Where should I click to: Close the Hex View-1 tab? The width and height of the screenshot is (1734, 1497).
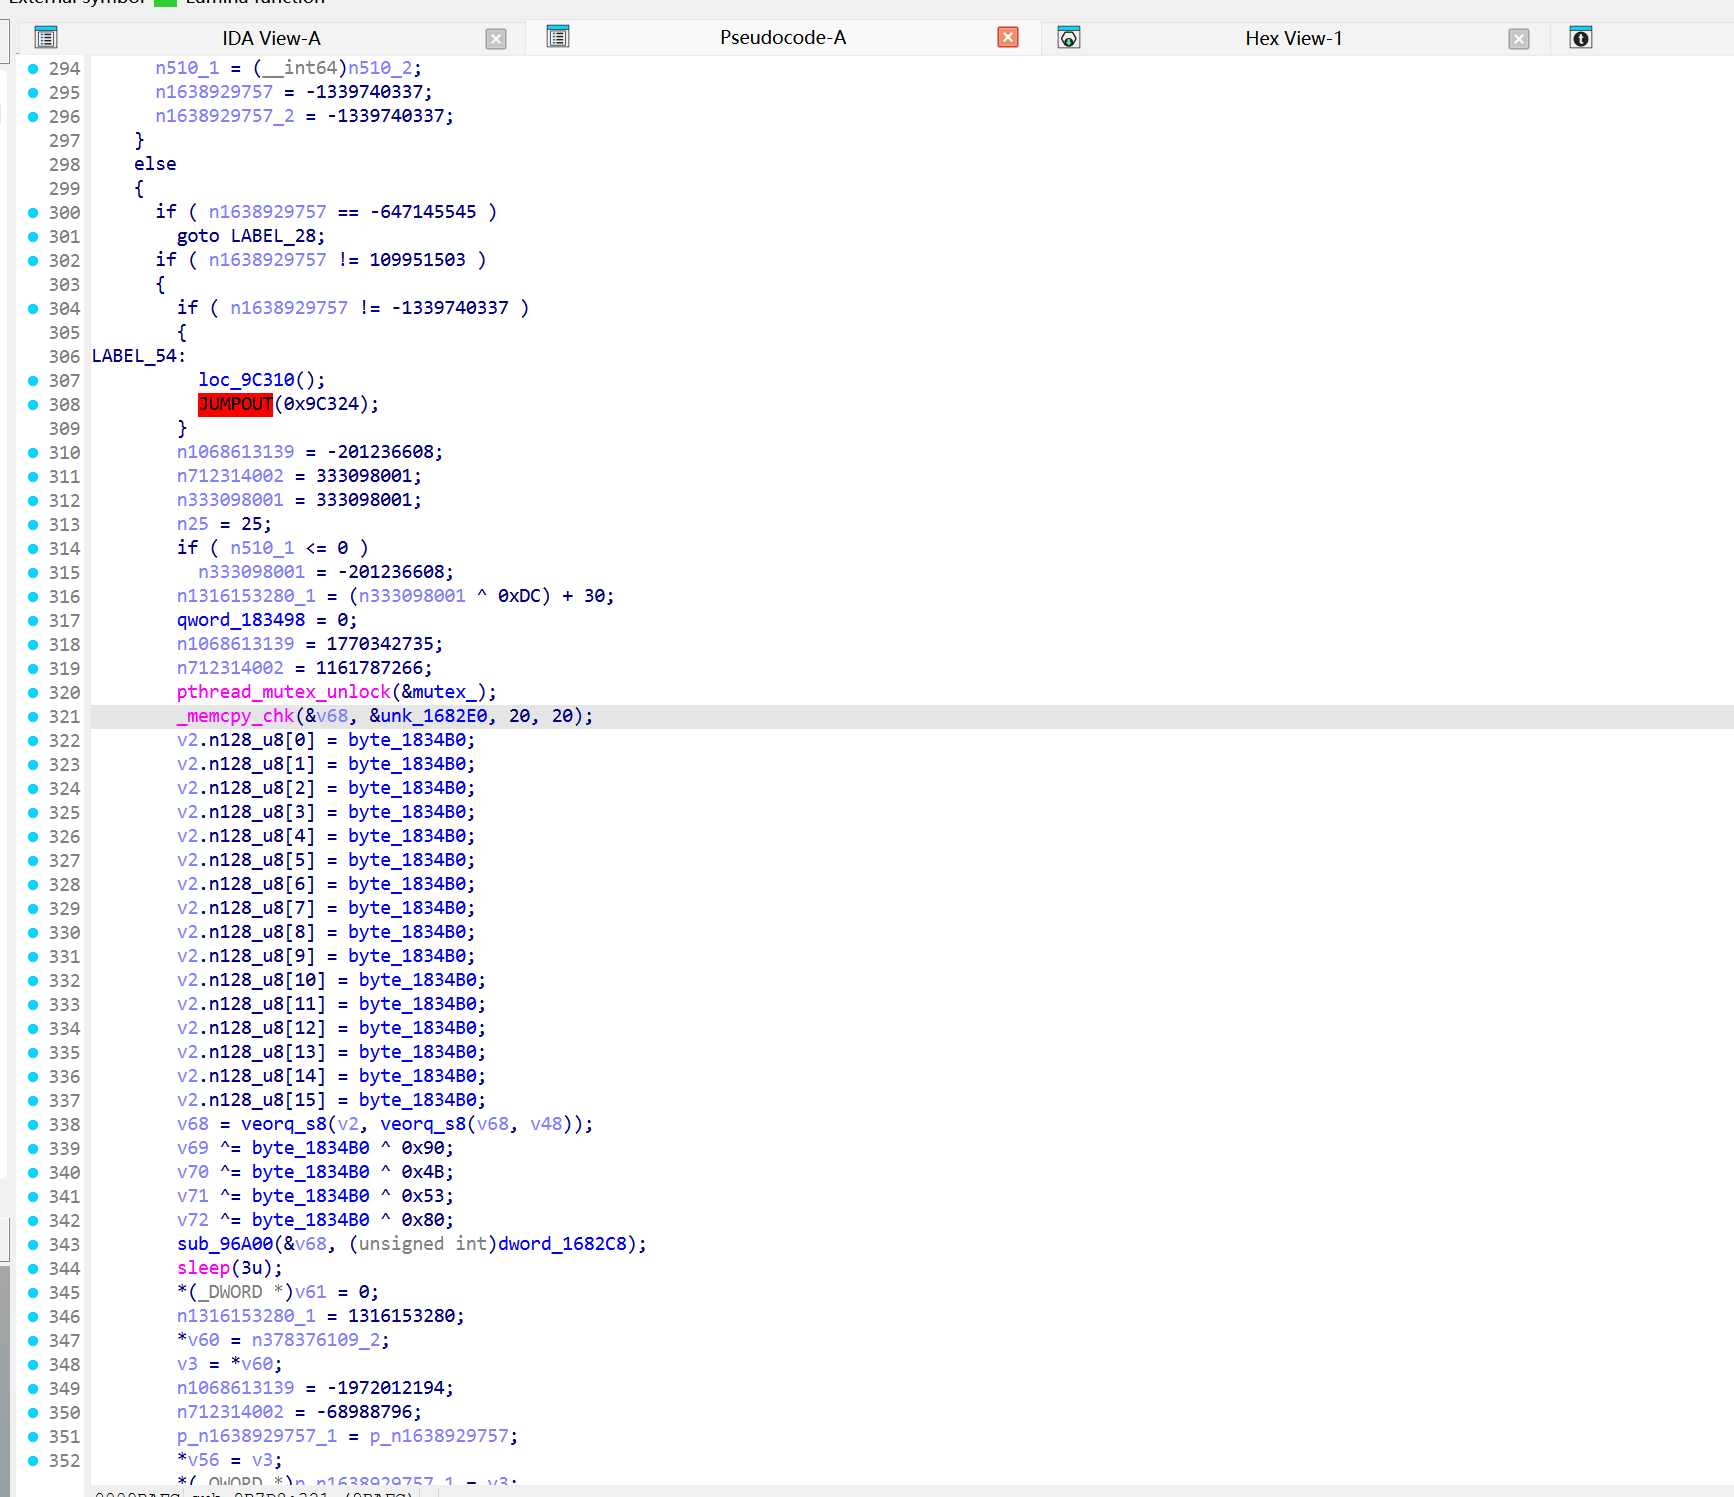point(1519,39)
